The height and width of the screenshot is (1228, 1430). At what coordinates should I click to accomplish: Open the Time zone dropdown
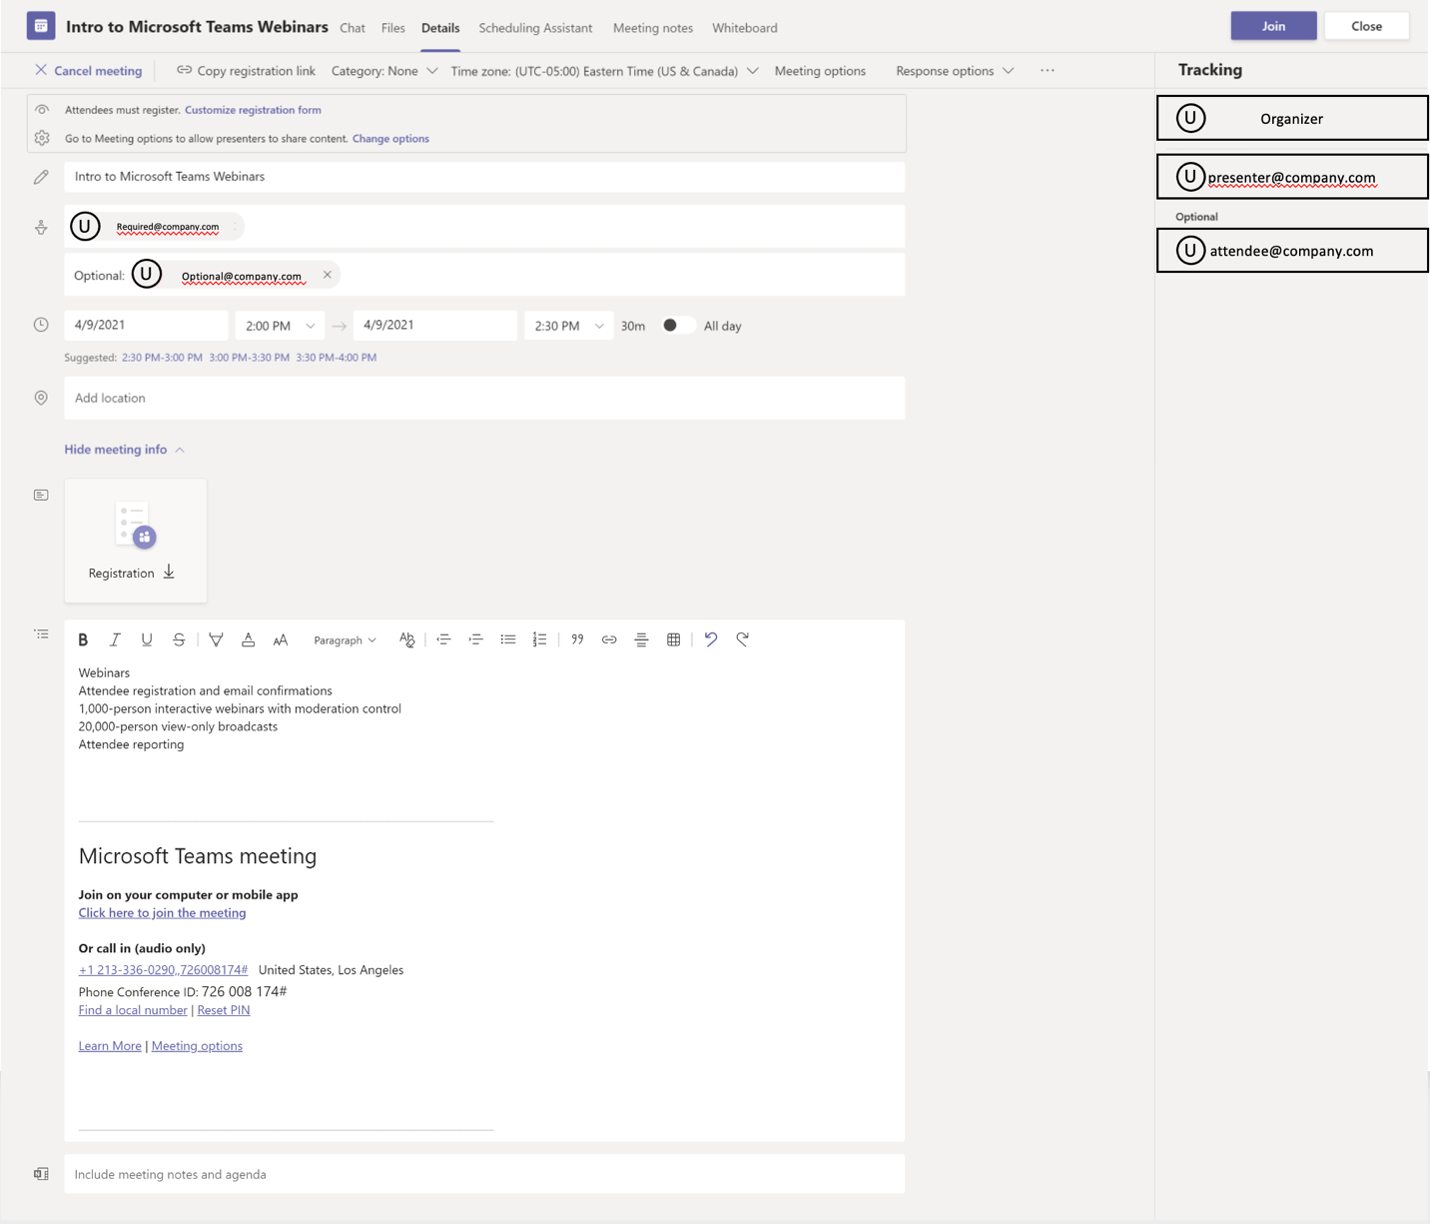click(x=604, y=71)
